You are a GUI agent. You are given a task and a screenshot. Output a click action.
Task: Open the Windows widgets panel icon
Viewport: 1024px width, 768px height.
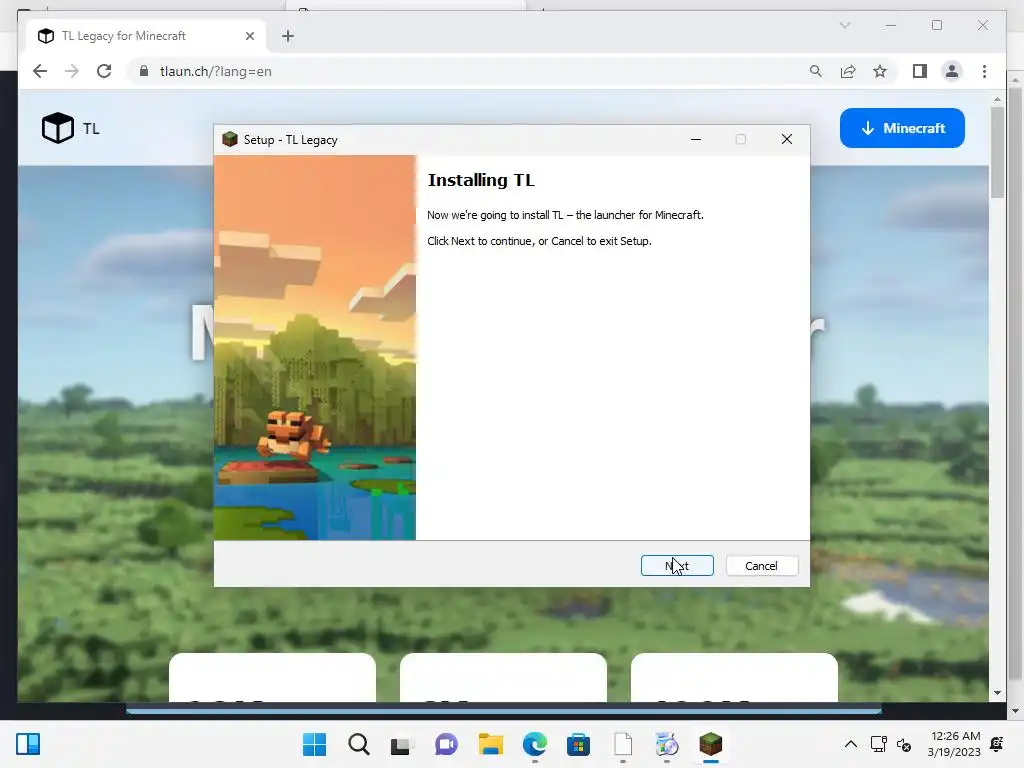click(x=28, y=744)
